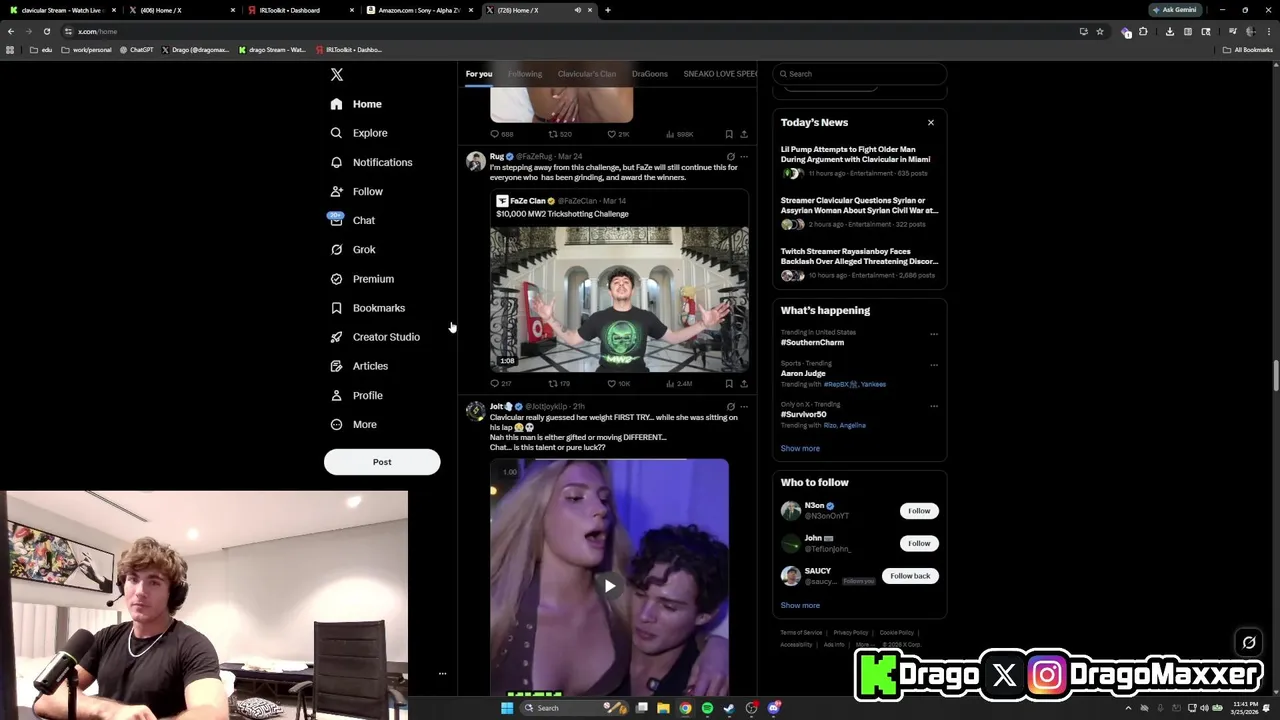1280x720 pixels.
Task: Click the X logo in the sidebar
Action: (337, 75)
